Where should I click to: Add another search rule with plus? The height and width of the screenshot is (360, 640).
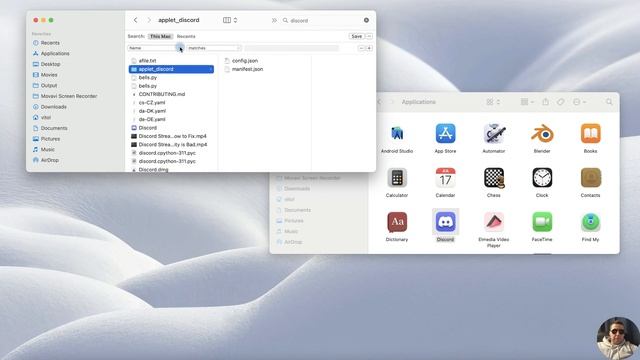click(369, 48)
